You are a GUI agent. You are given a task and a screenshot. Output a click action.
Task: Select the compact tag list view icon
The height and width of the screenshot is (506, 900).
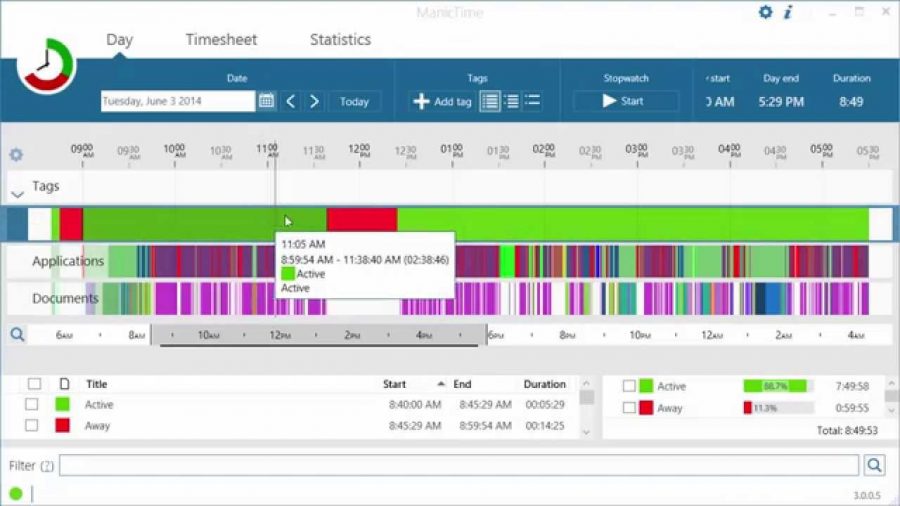[532, 101]
